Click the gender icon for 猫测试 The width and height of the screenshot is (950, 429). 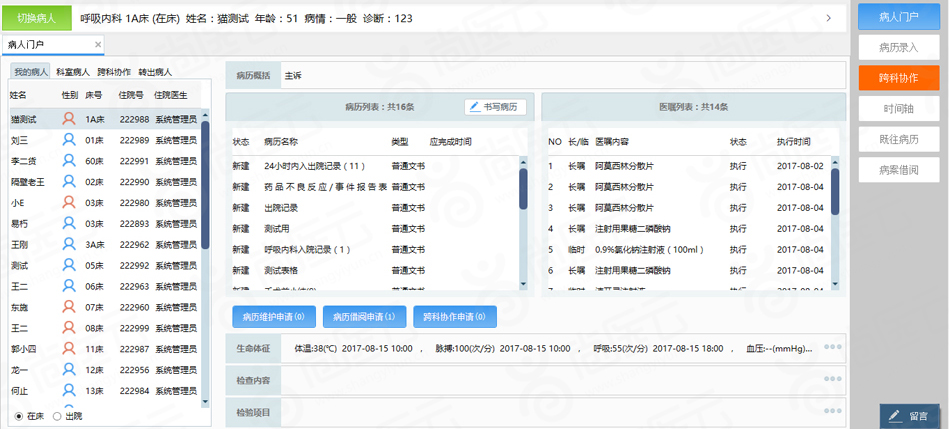[x=70, y=119]
